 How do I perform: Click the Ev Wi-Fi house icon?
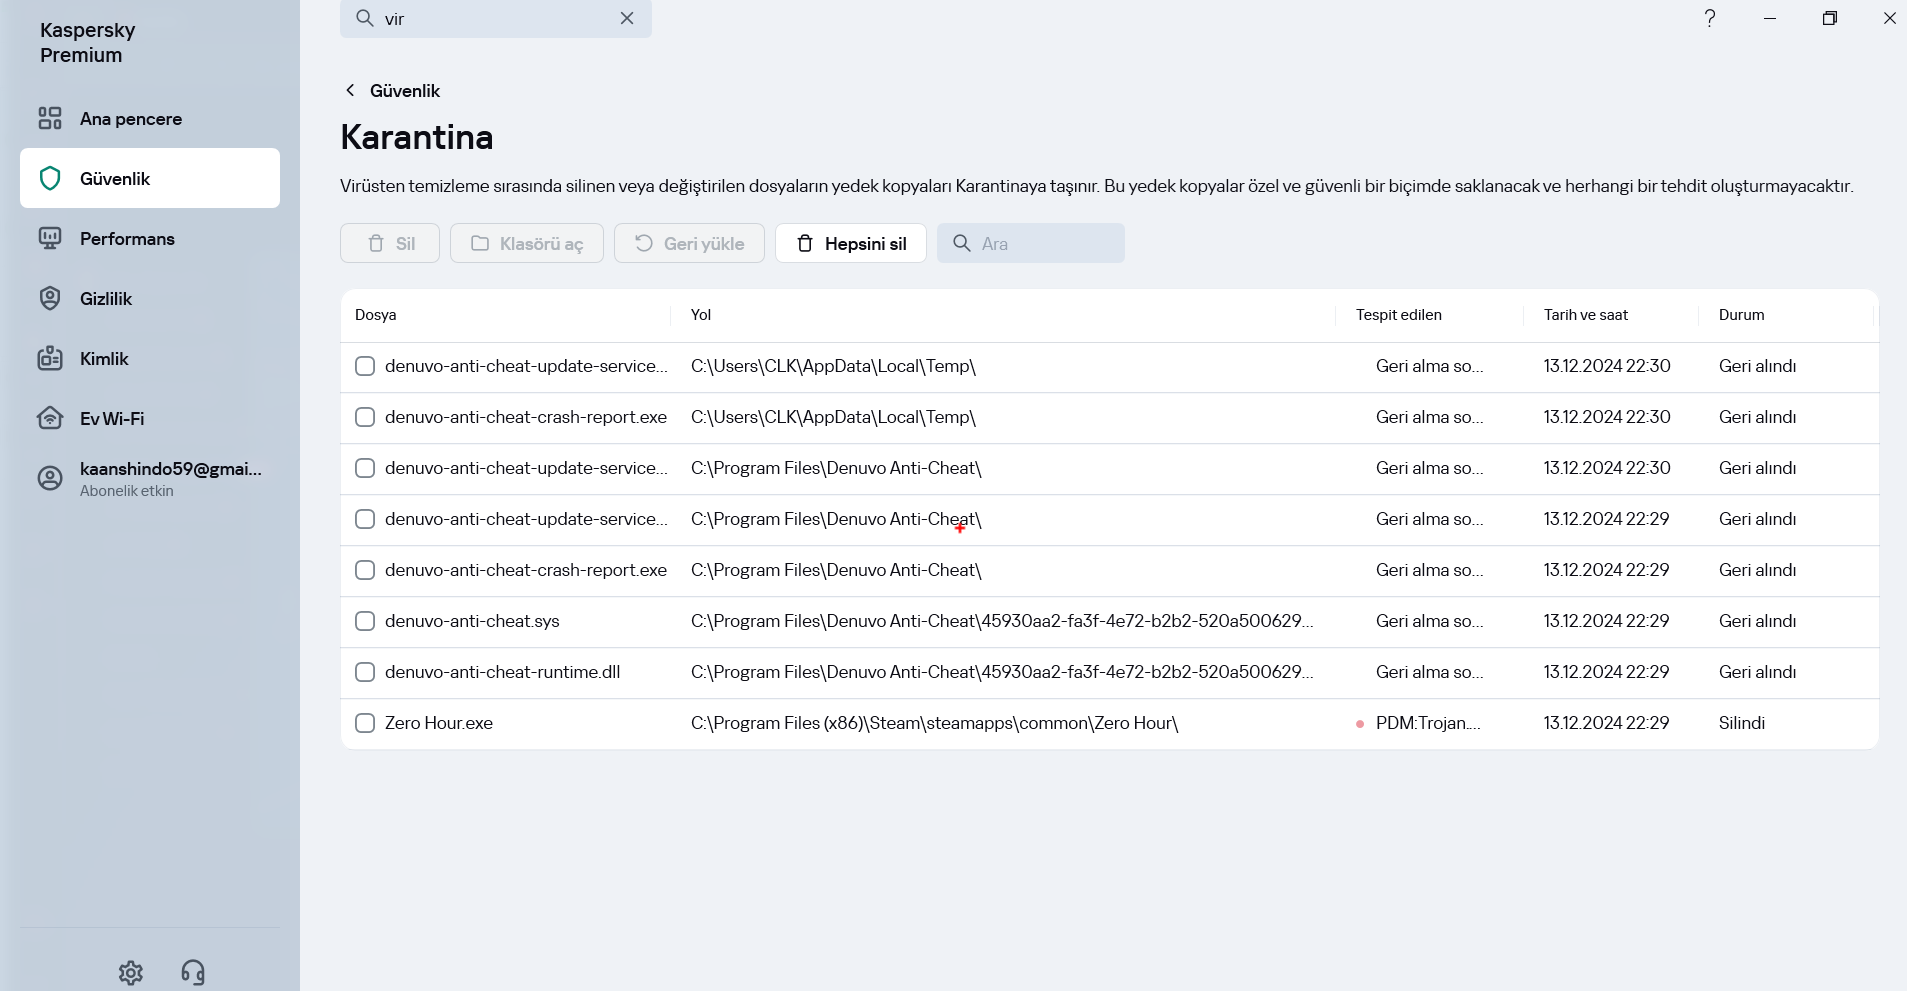tap(50, 418)
